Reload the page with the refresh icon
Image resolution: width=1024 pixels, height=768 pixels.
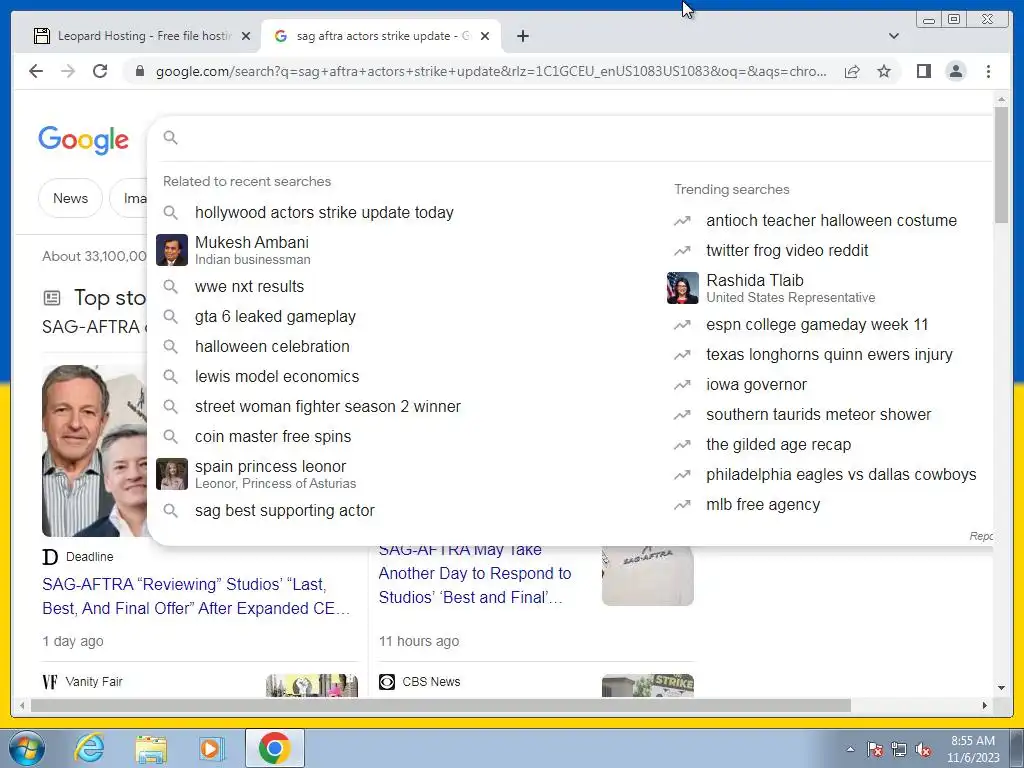click(x=100, y=71)
